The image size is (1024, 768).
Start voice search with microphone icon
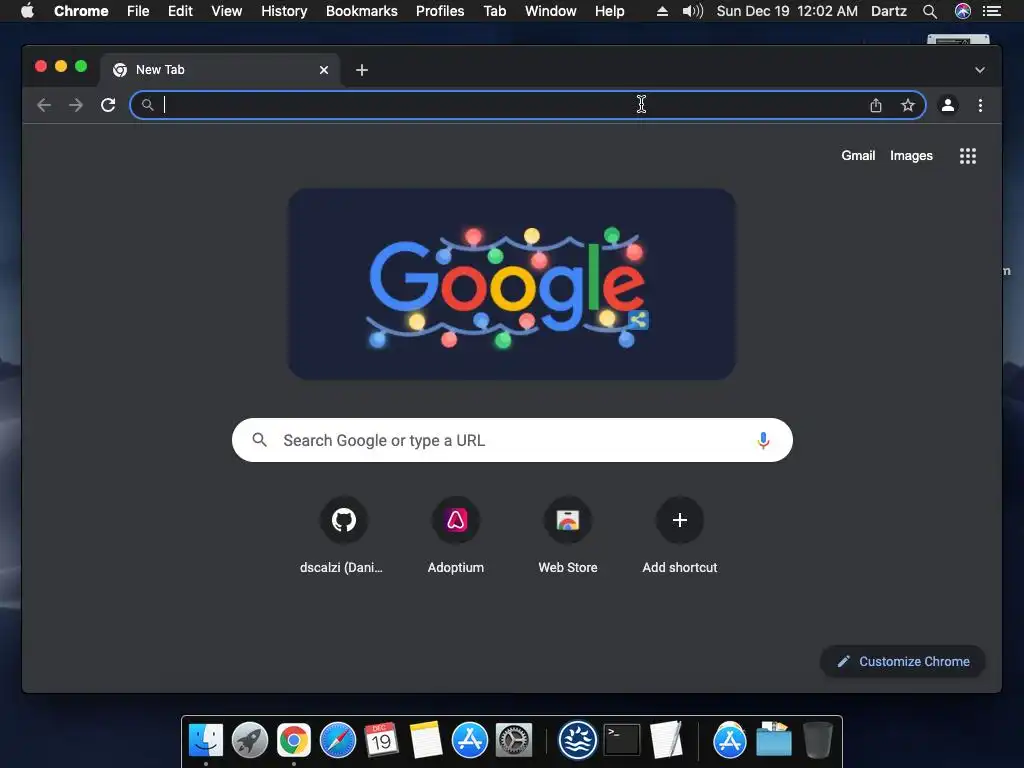pyautogui.click(x=763, y=440)
